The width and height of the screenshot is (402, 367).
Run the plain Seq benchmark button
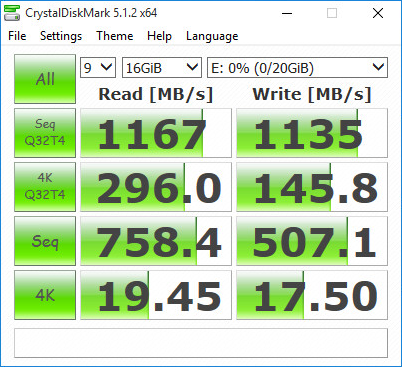pyautogui.click(x=45, y=241)
